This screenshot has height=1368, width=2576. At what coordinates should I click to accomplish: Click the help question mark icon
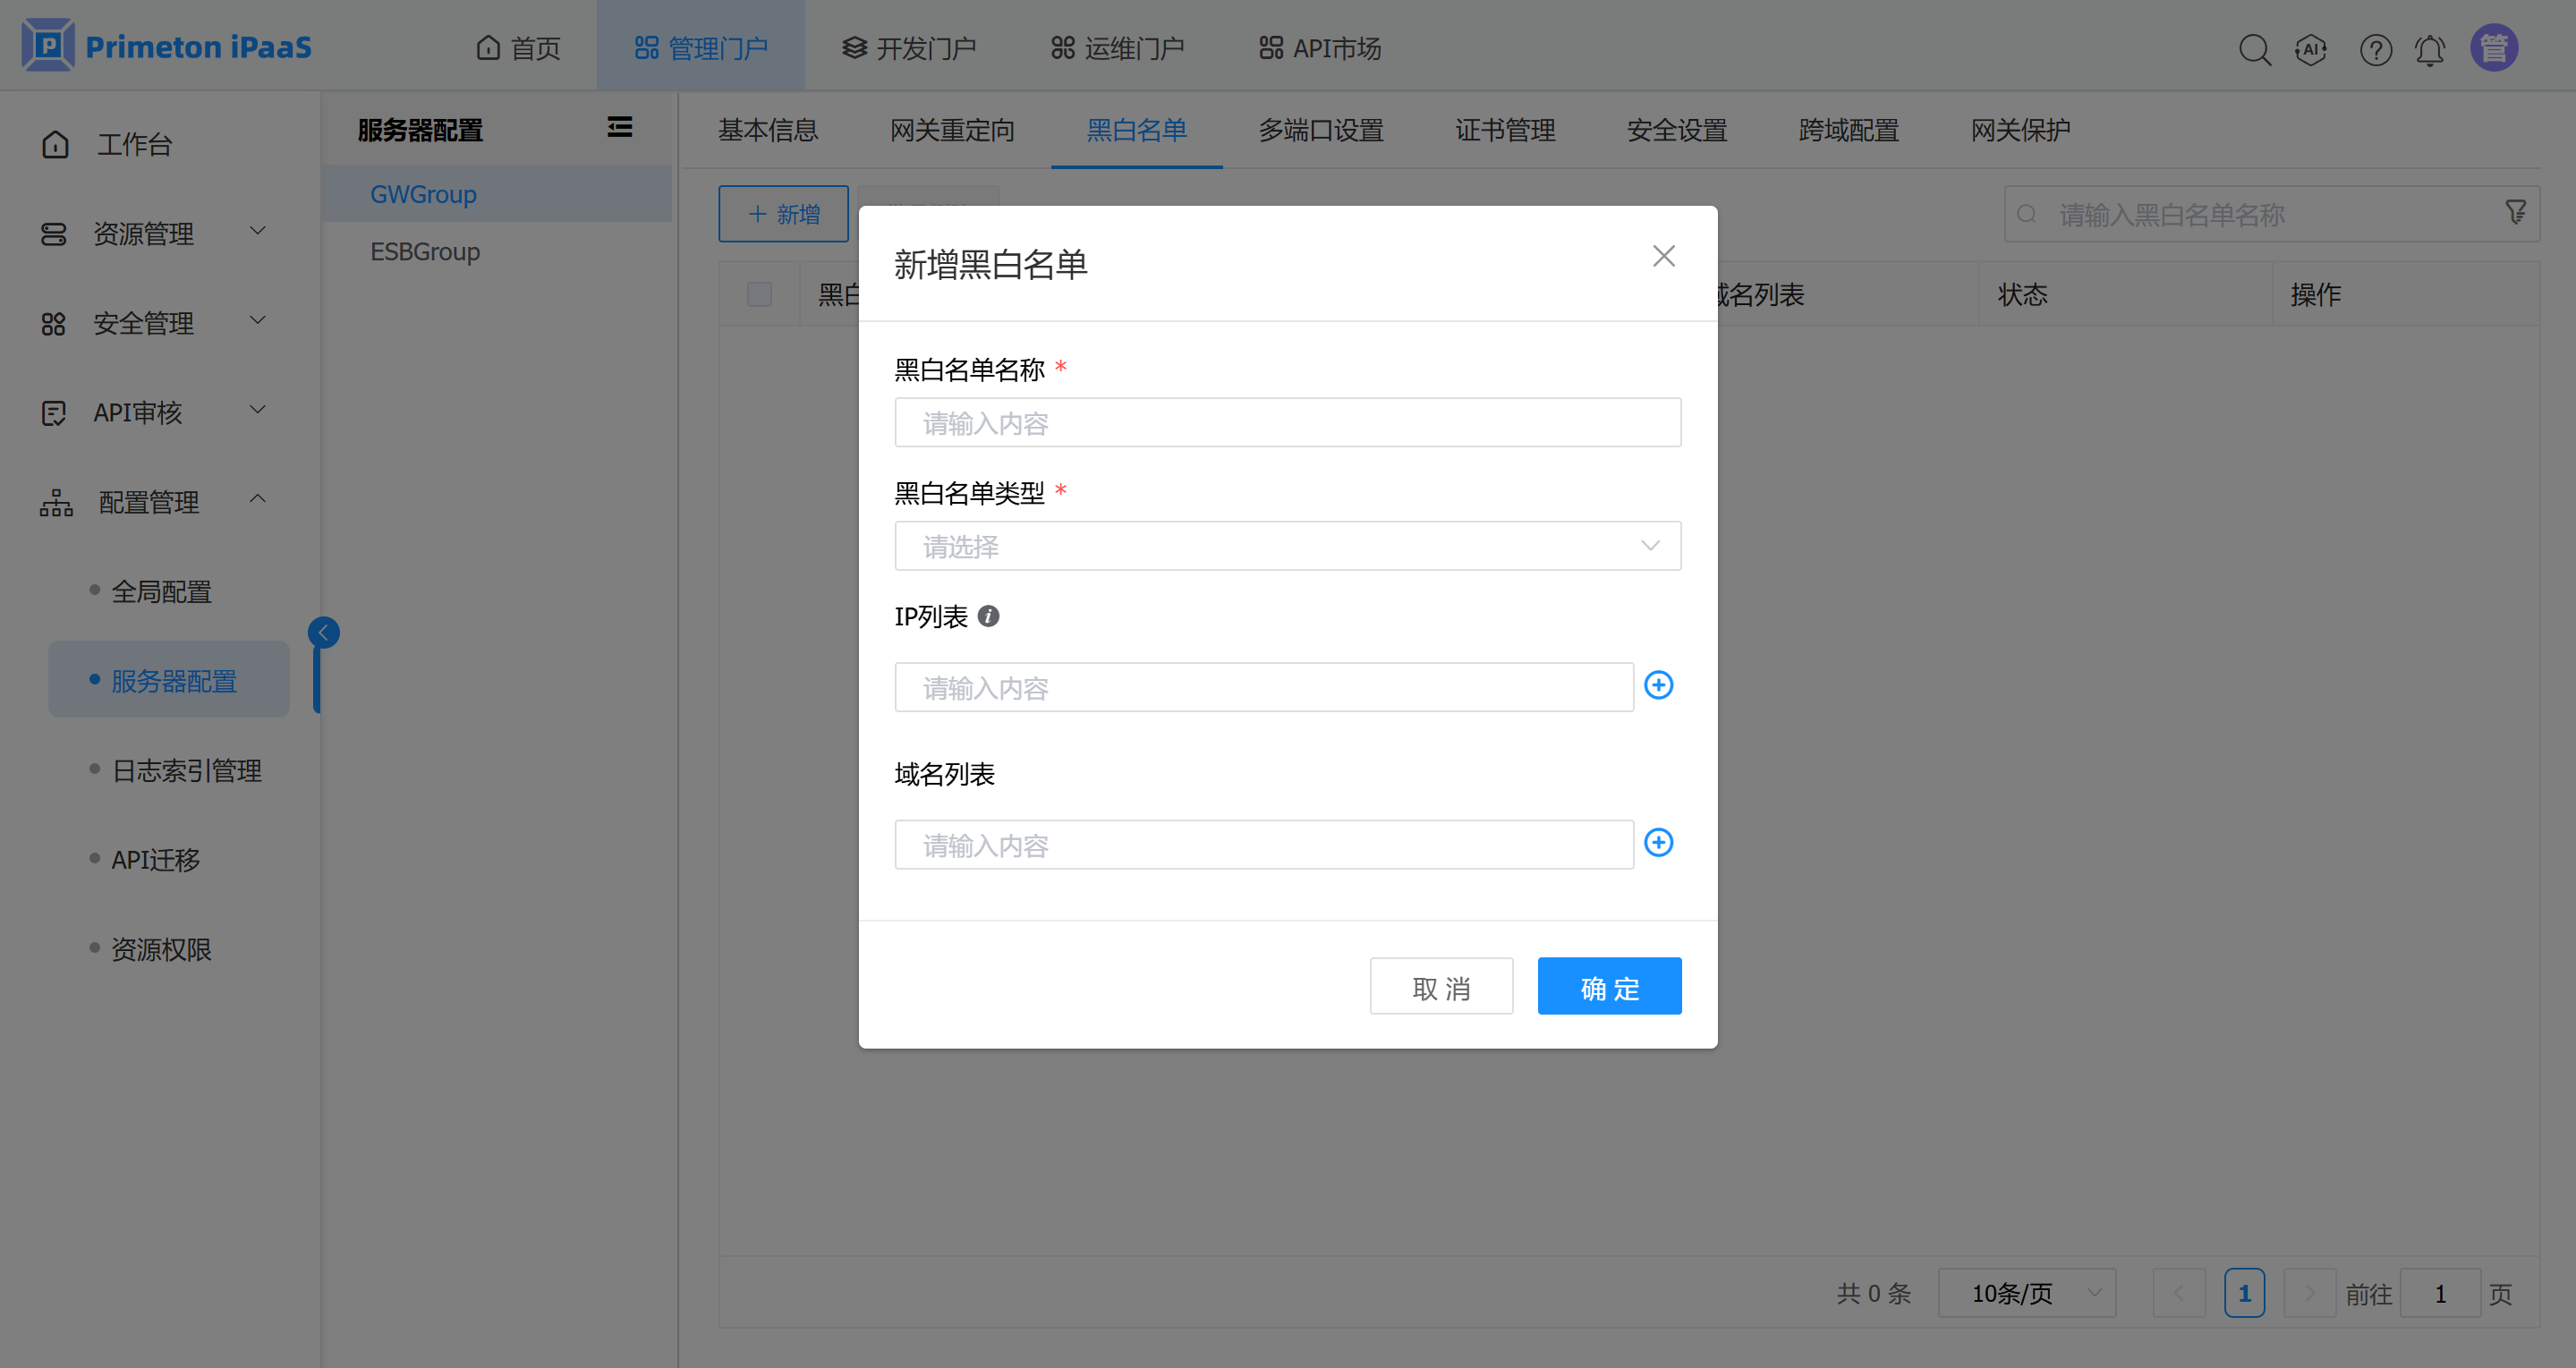[x=2375, y=49]
